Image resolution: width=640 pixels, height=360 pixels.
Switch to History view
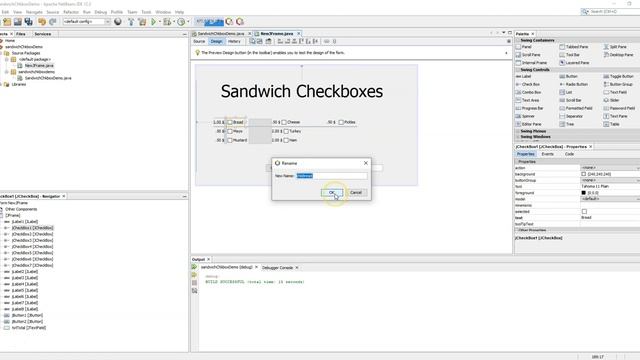[234, 41]
